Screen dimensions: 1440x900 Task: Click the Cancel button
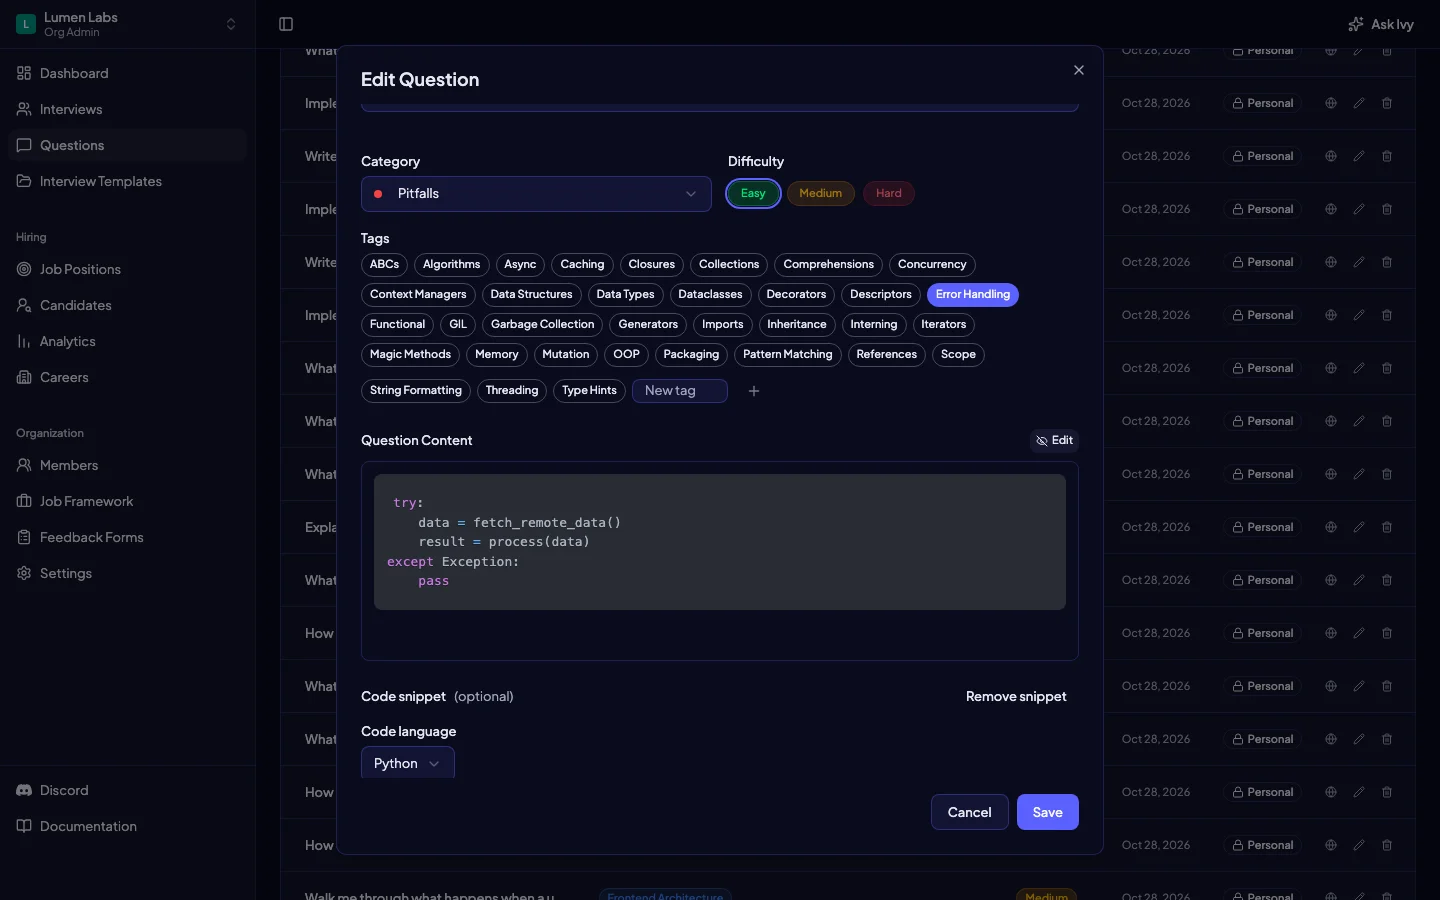pyautogui.click(x=970, y=812)
